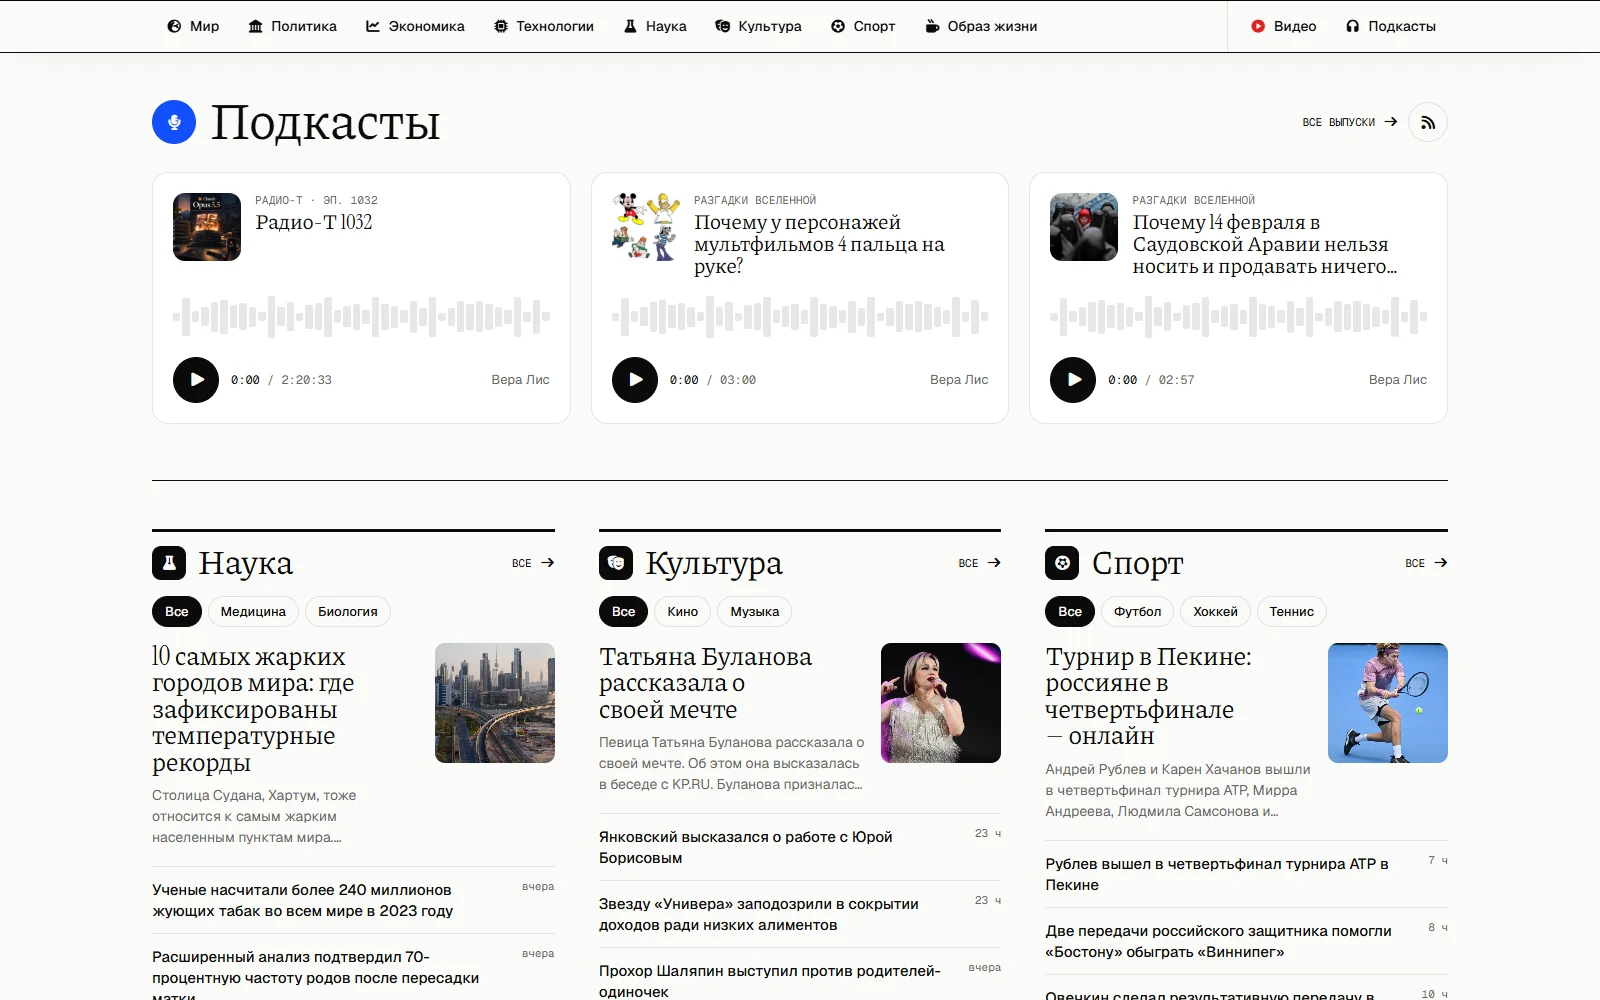This screenshot has width=1600, height=1000.
Task: Open Образ жизни in the navigation
Action: point(981,26)
